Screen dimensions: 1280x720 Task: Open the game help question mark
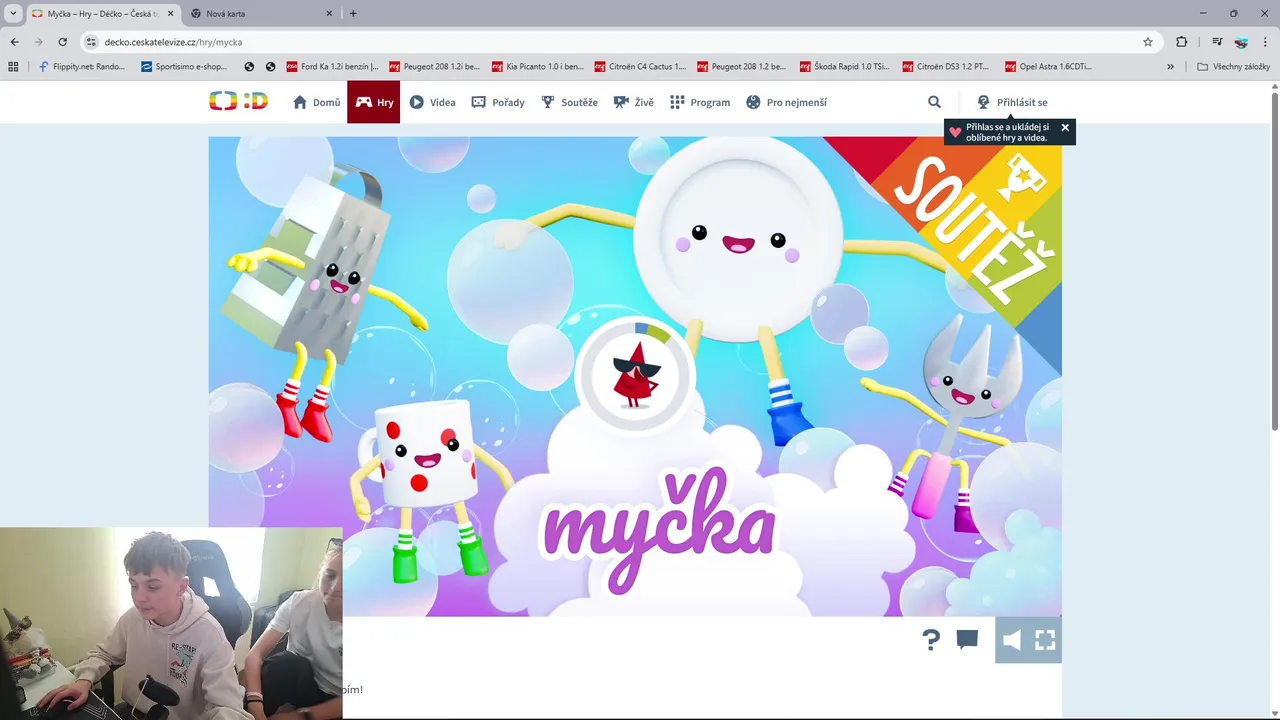click(931, 640)
